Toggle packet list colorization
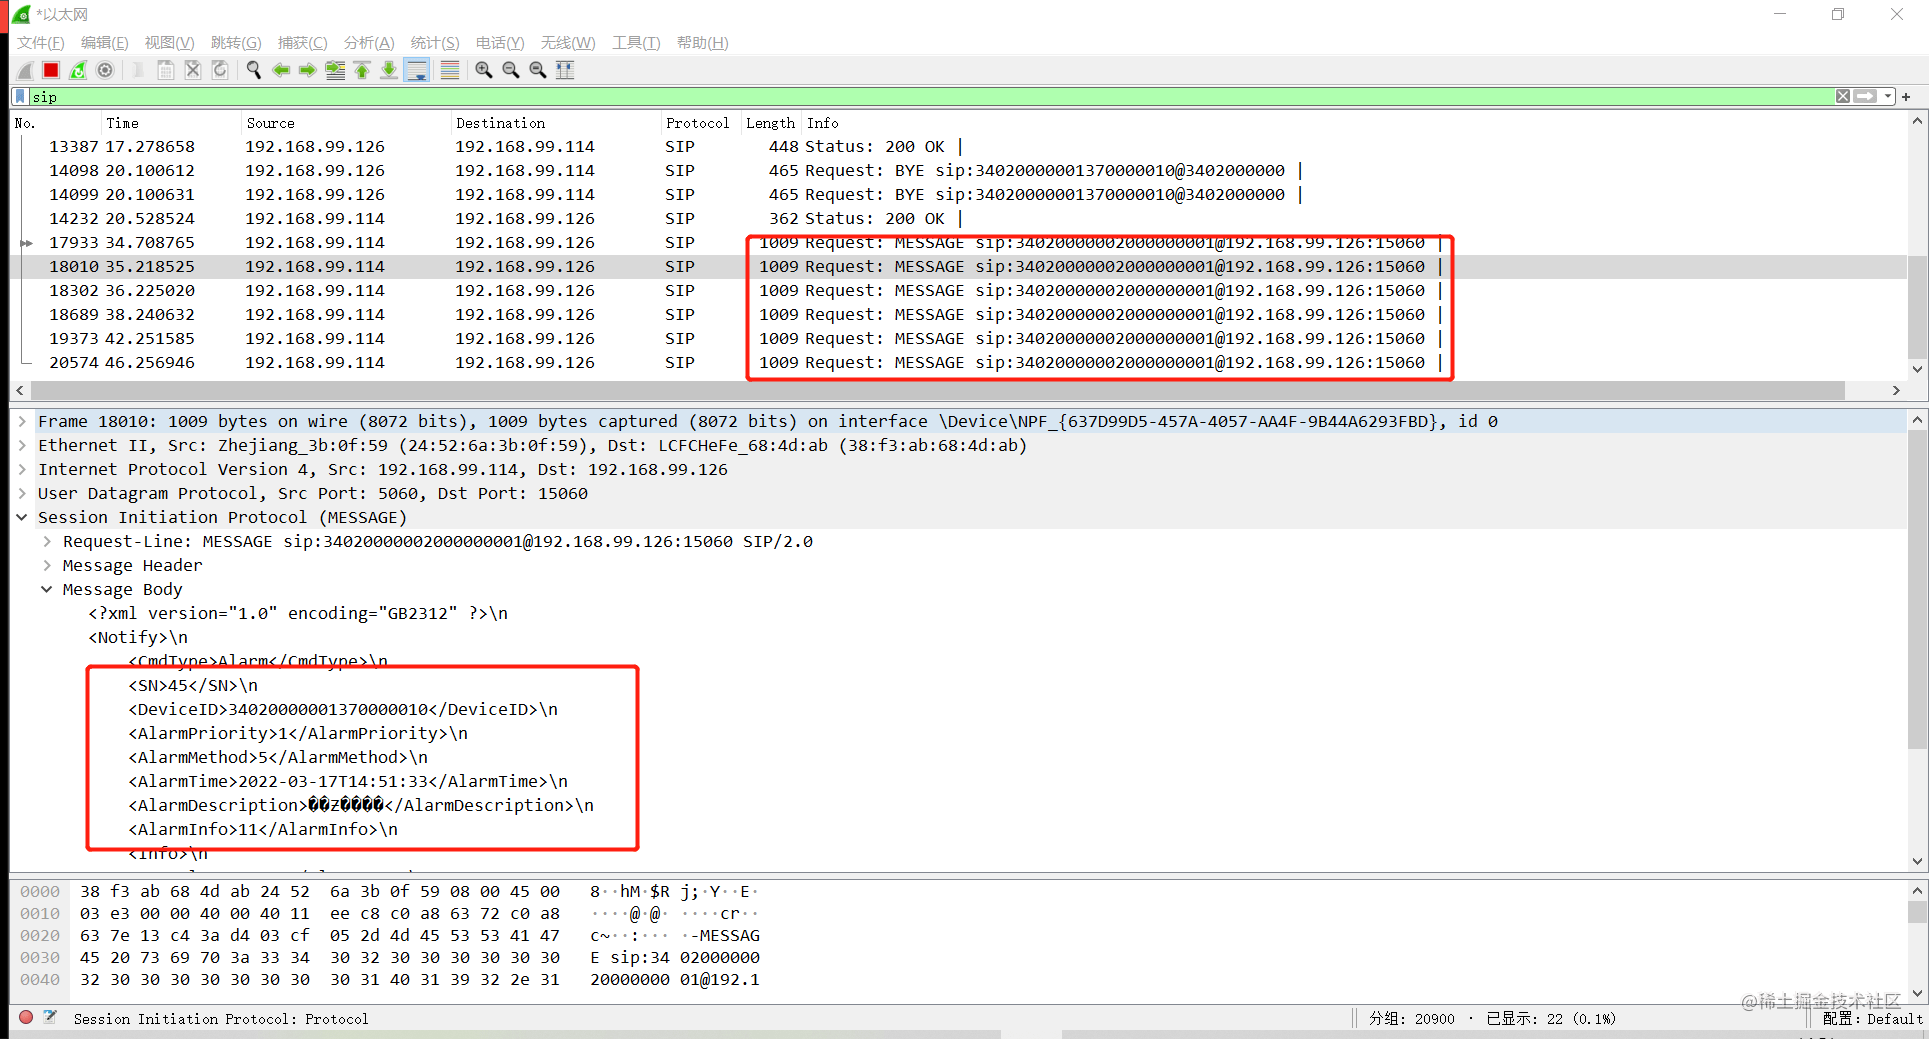Screen dimensions: 1929x1039 450,70
